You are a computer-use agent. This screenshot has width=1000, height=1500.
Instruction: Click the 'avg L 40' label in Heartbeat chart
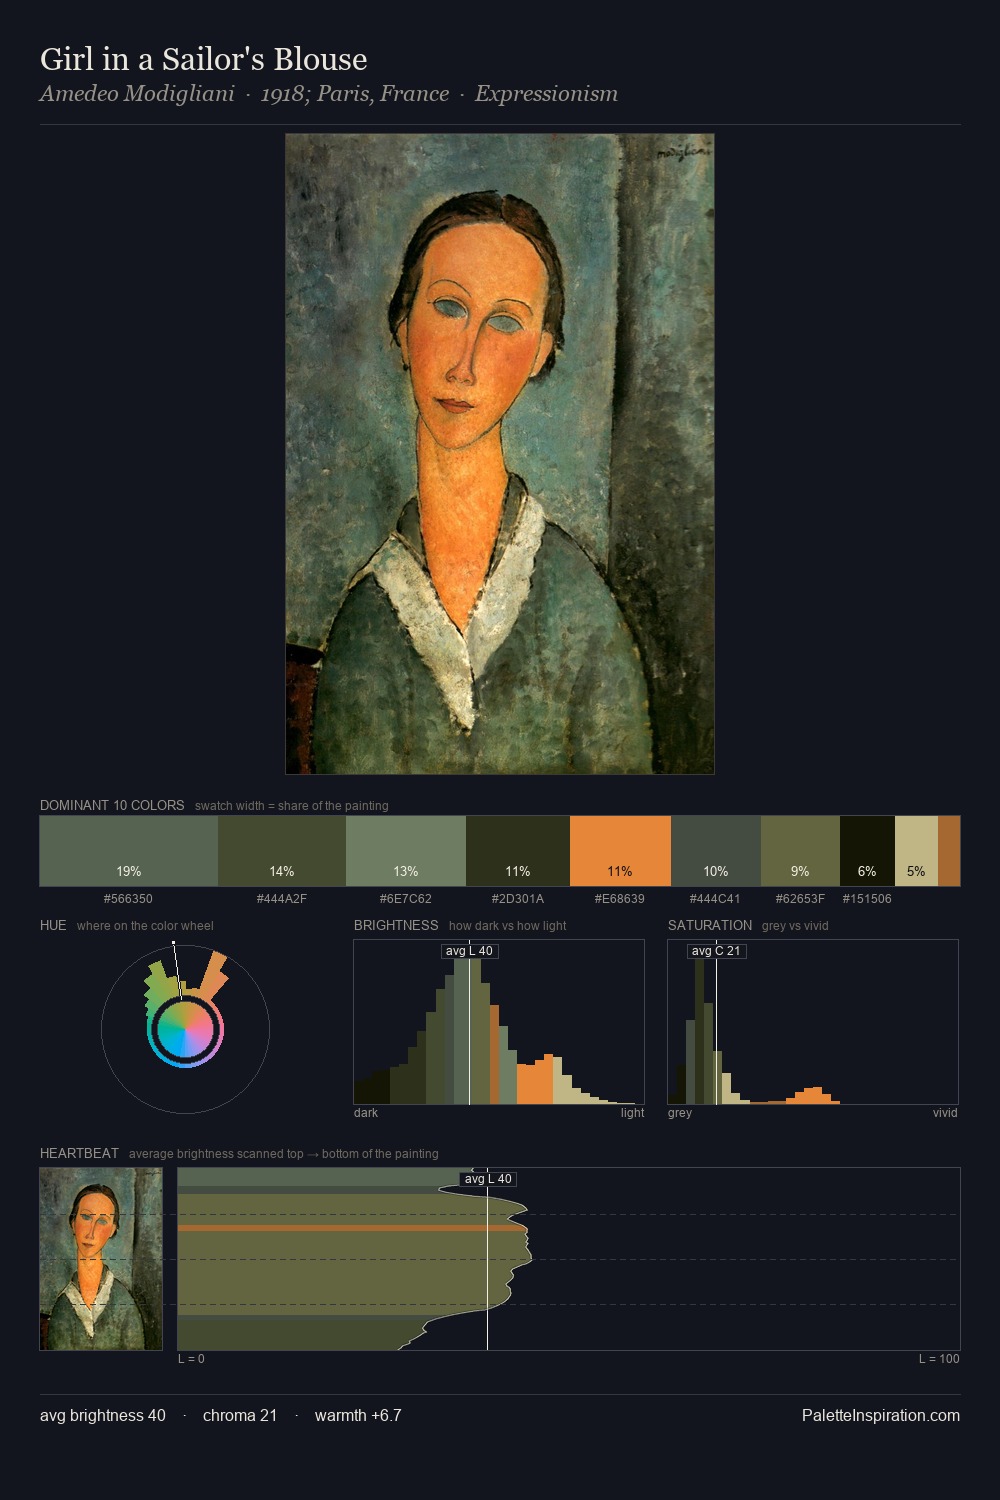point(487,1179)
